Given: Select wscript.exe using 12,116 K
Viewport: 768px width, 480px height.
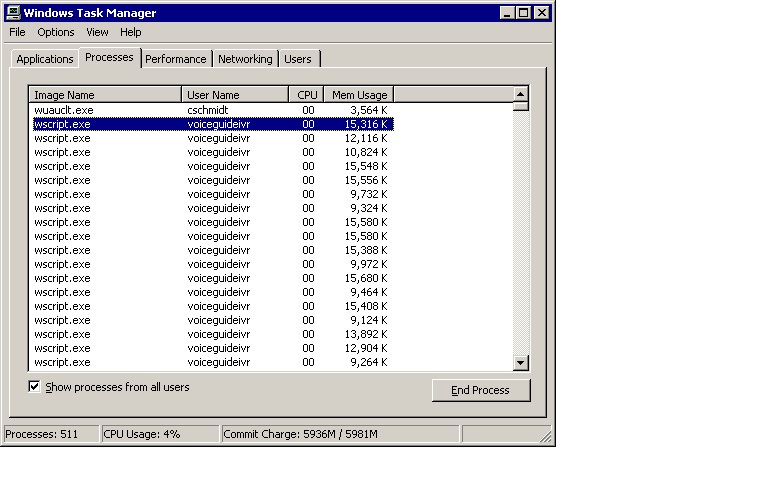Looking at the screenshot, I should (x=213, y=138).
